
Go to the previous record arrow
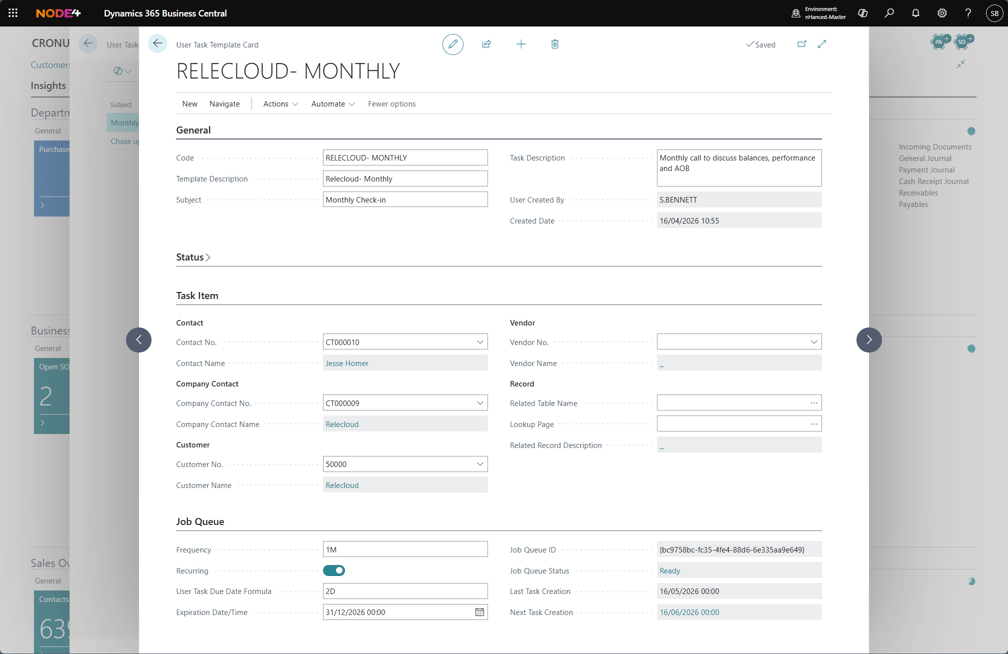(139, 340)
